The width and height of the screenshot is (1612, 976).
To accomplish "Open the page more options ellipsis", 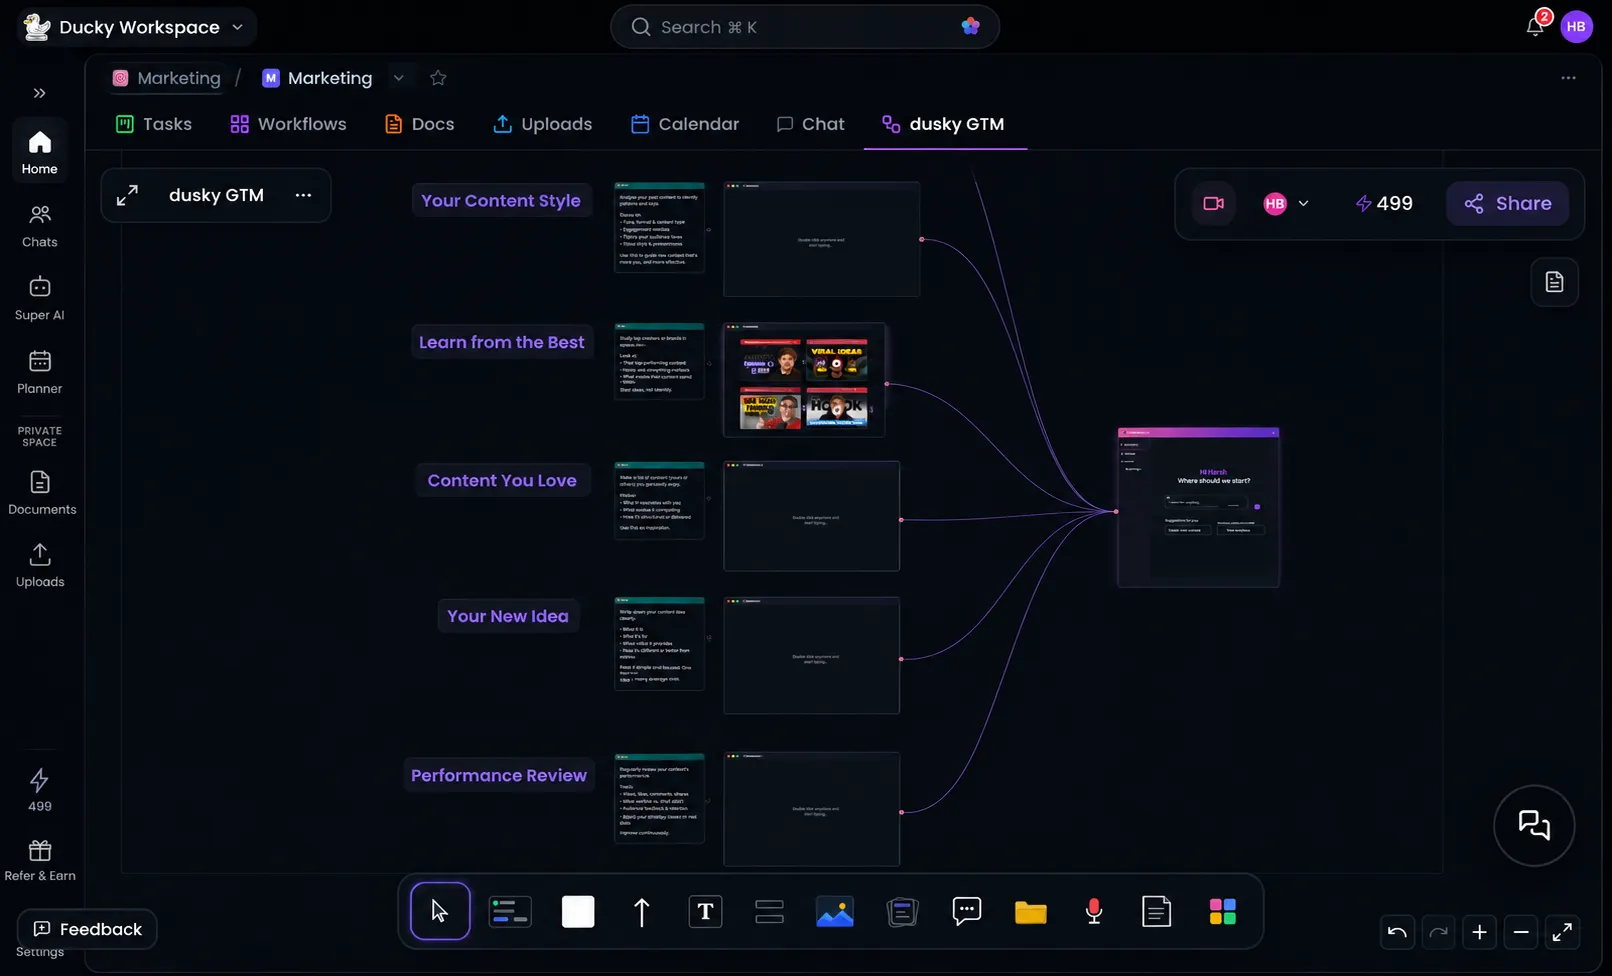I will point(1568,78).
